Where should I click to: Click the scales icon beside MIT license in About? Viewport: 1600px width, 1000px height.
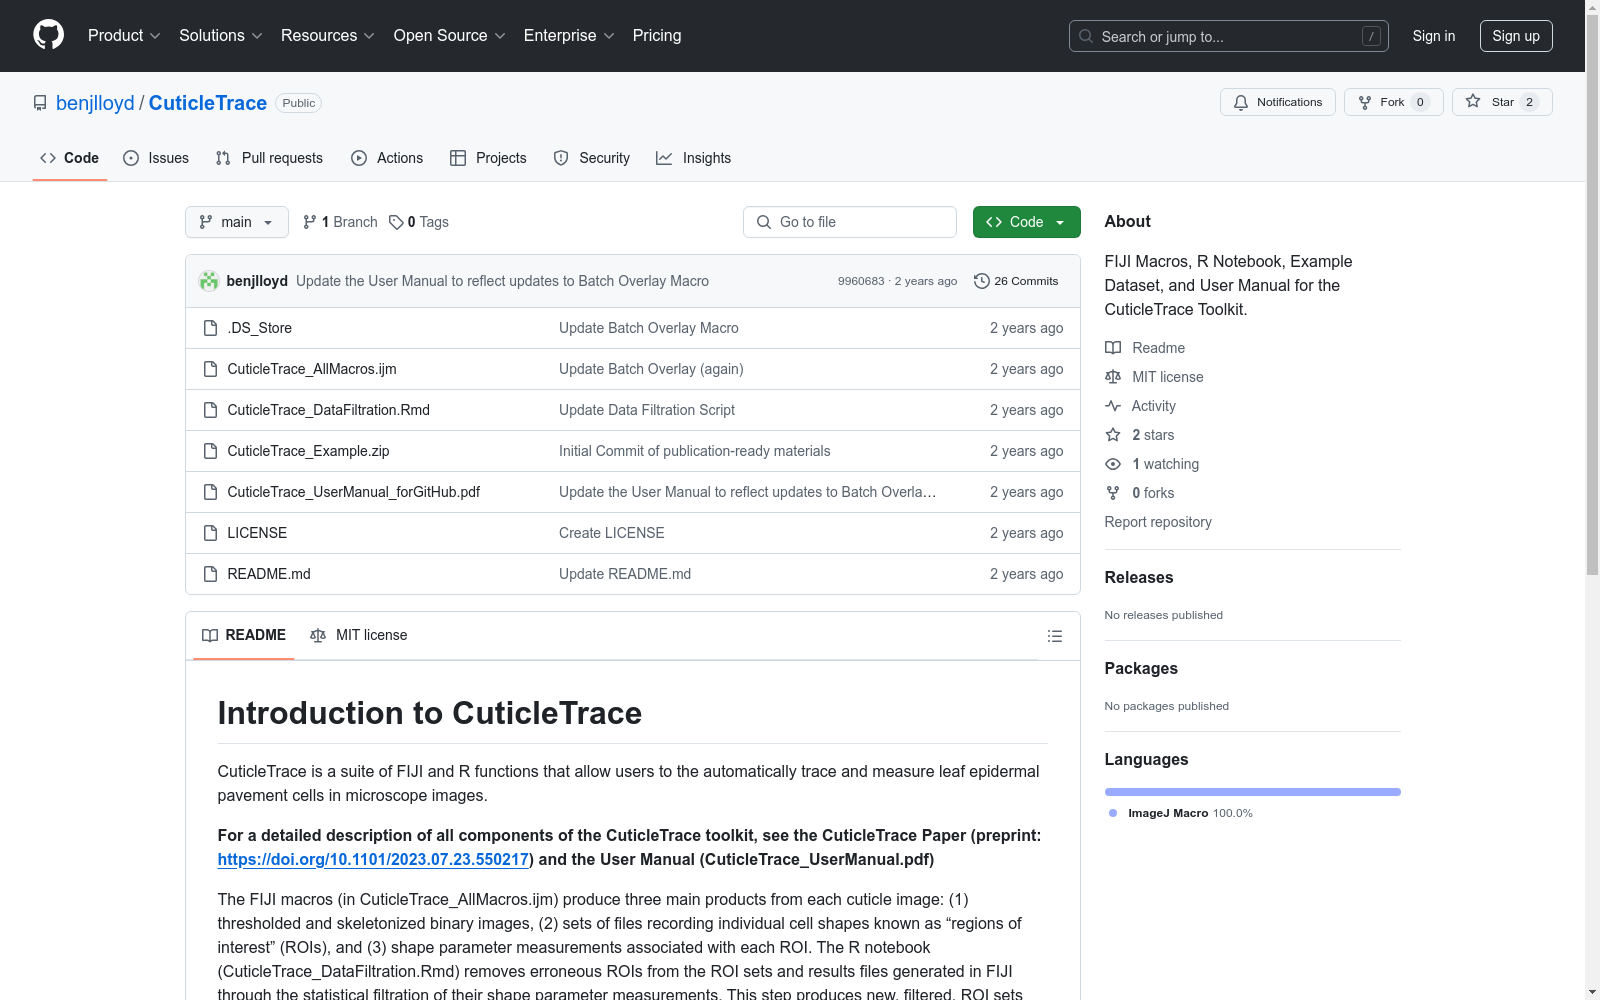[1113, 377]
